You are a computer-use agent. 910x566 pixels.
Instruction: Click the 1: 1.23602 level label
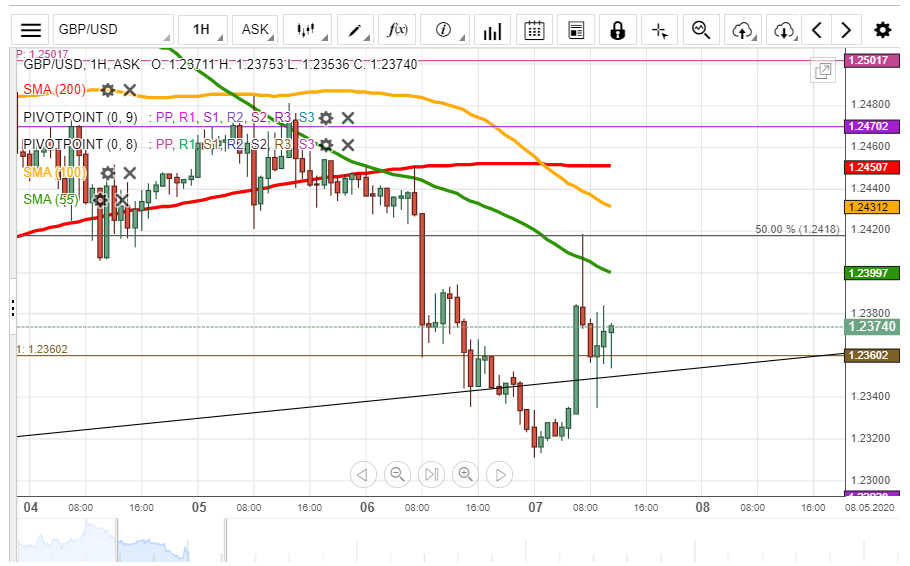(42, 349)
